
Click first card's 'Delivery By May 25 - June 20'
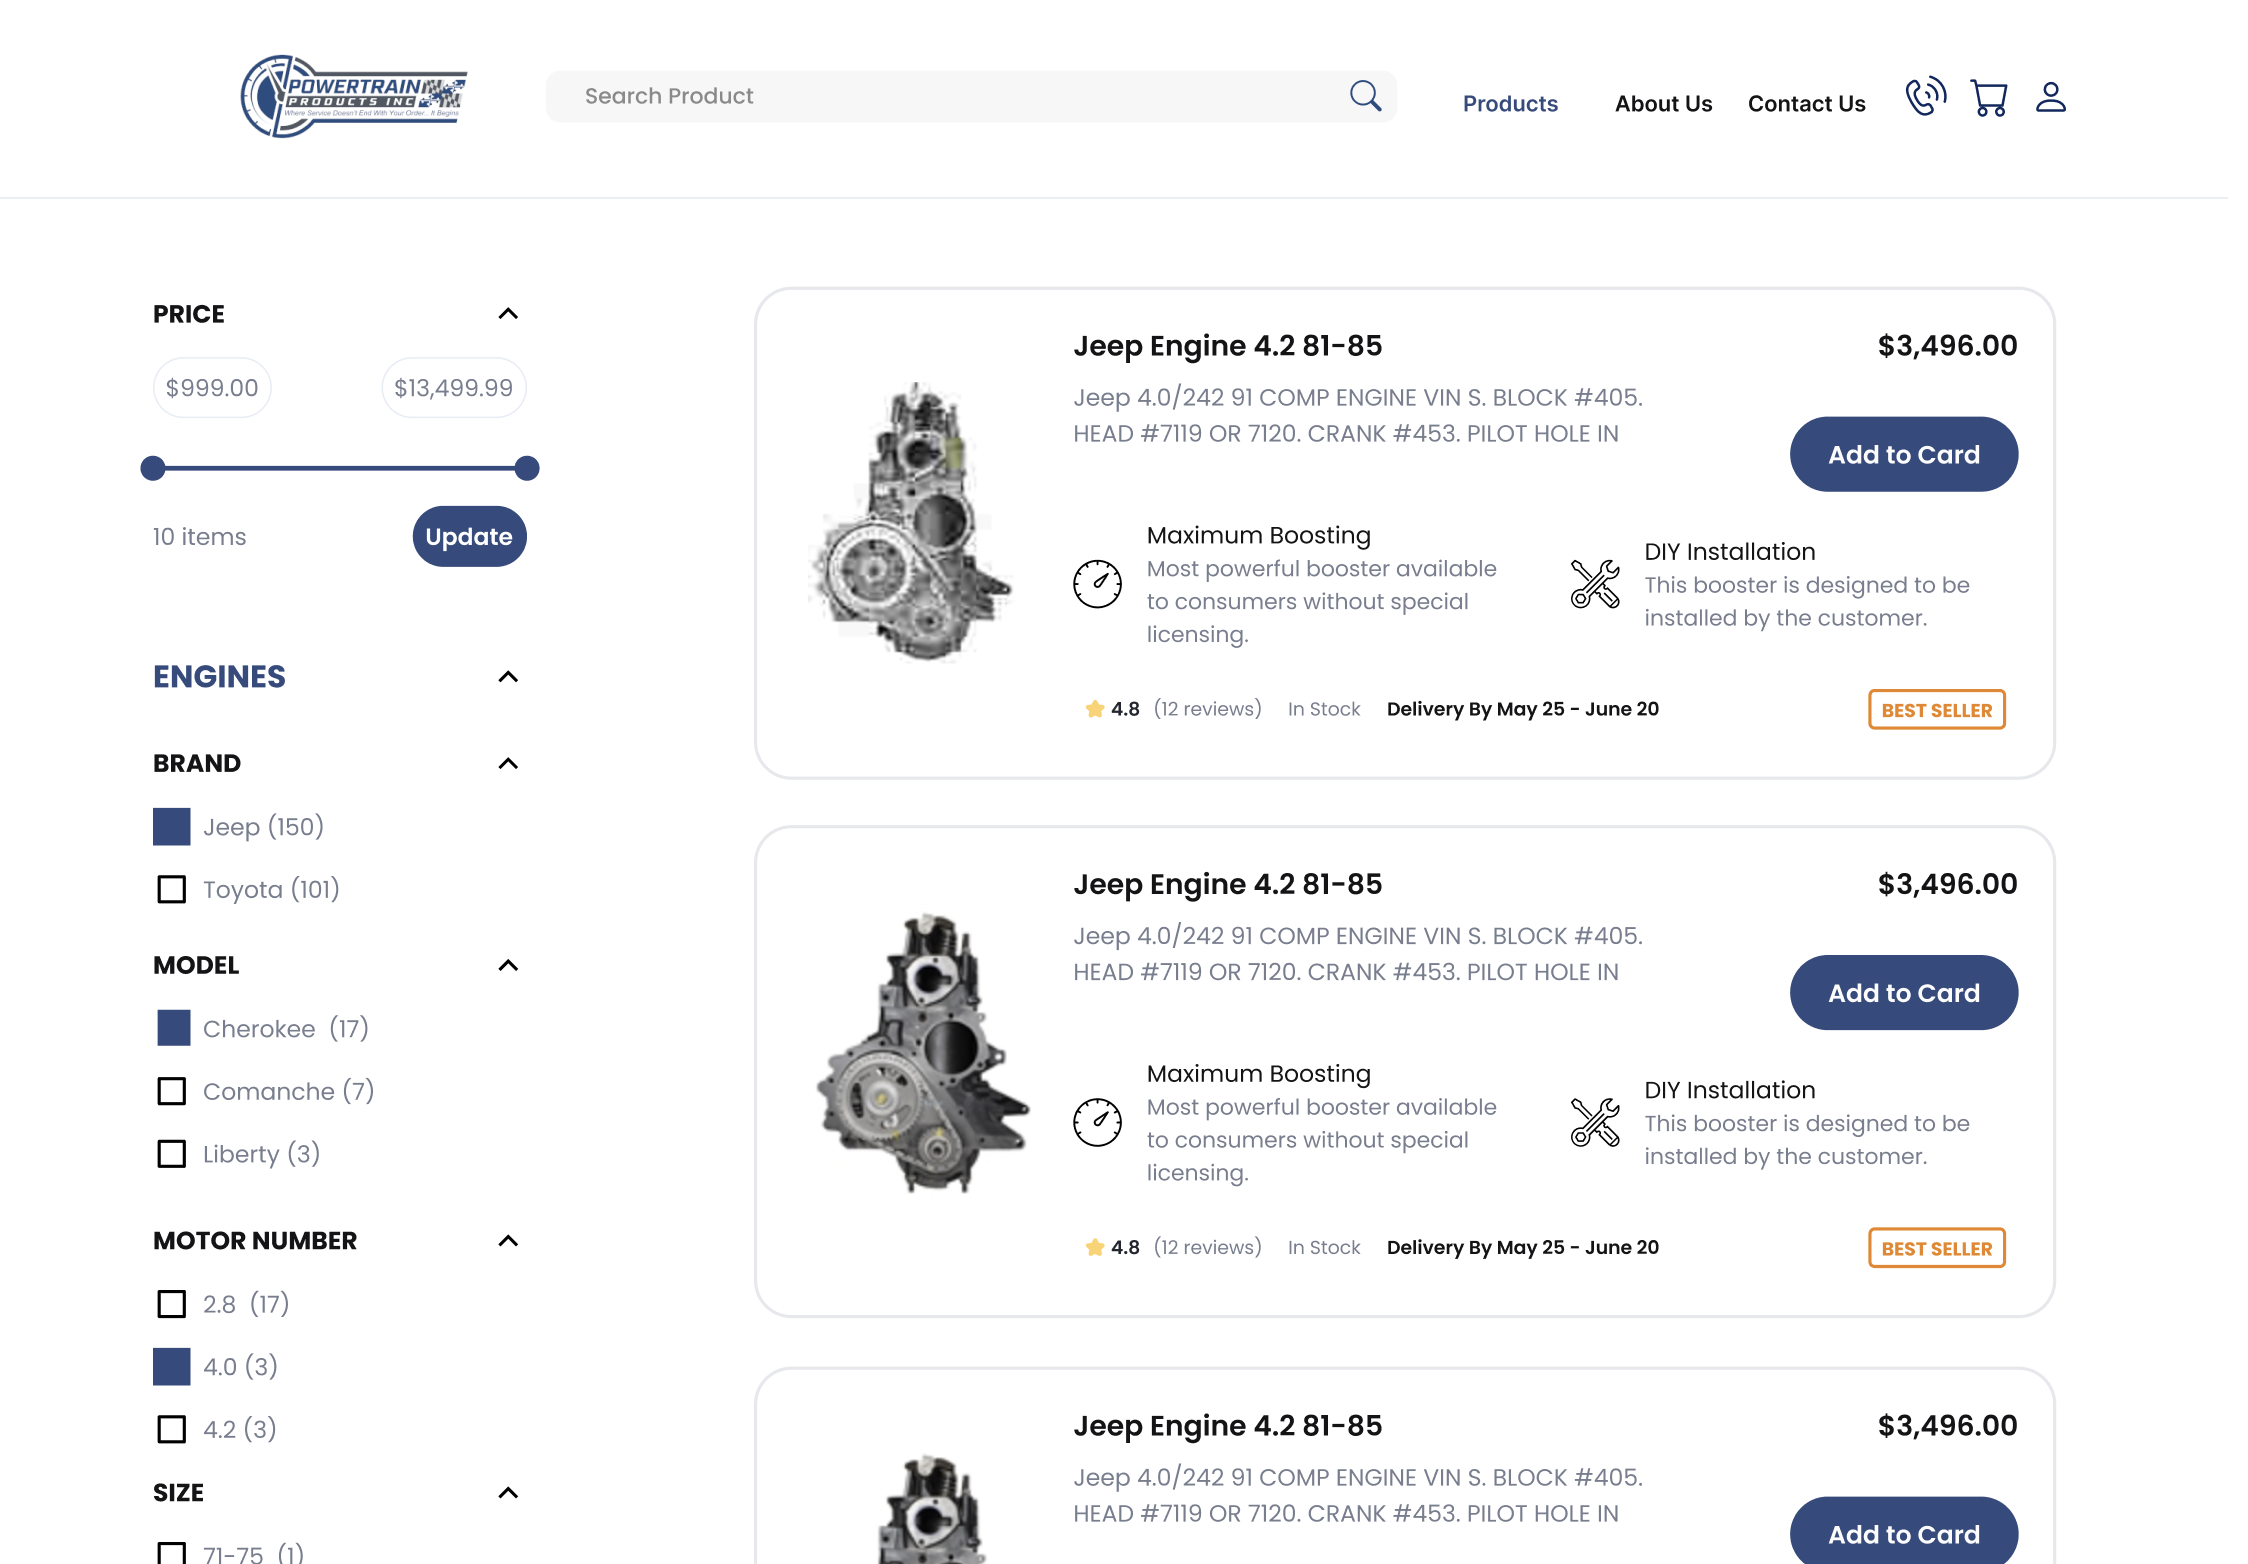pos(1522,709)
